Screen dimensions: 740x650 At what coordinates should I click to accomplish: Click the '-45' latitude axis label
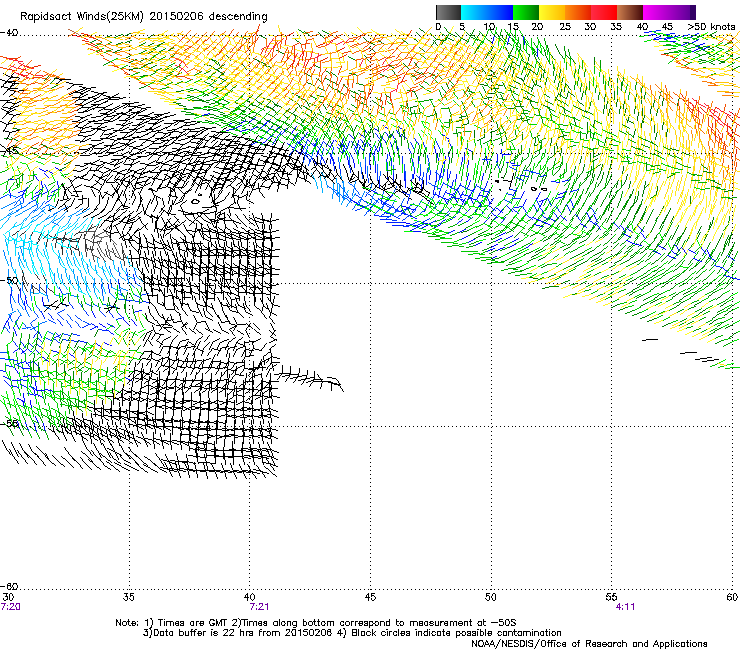pos(9,151)
